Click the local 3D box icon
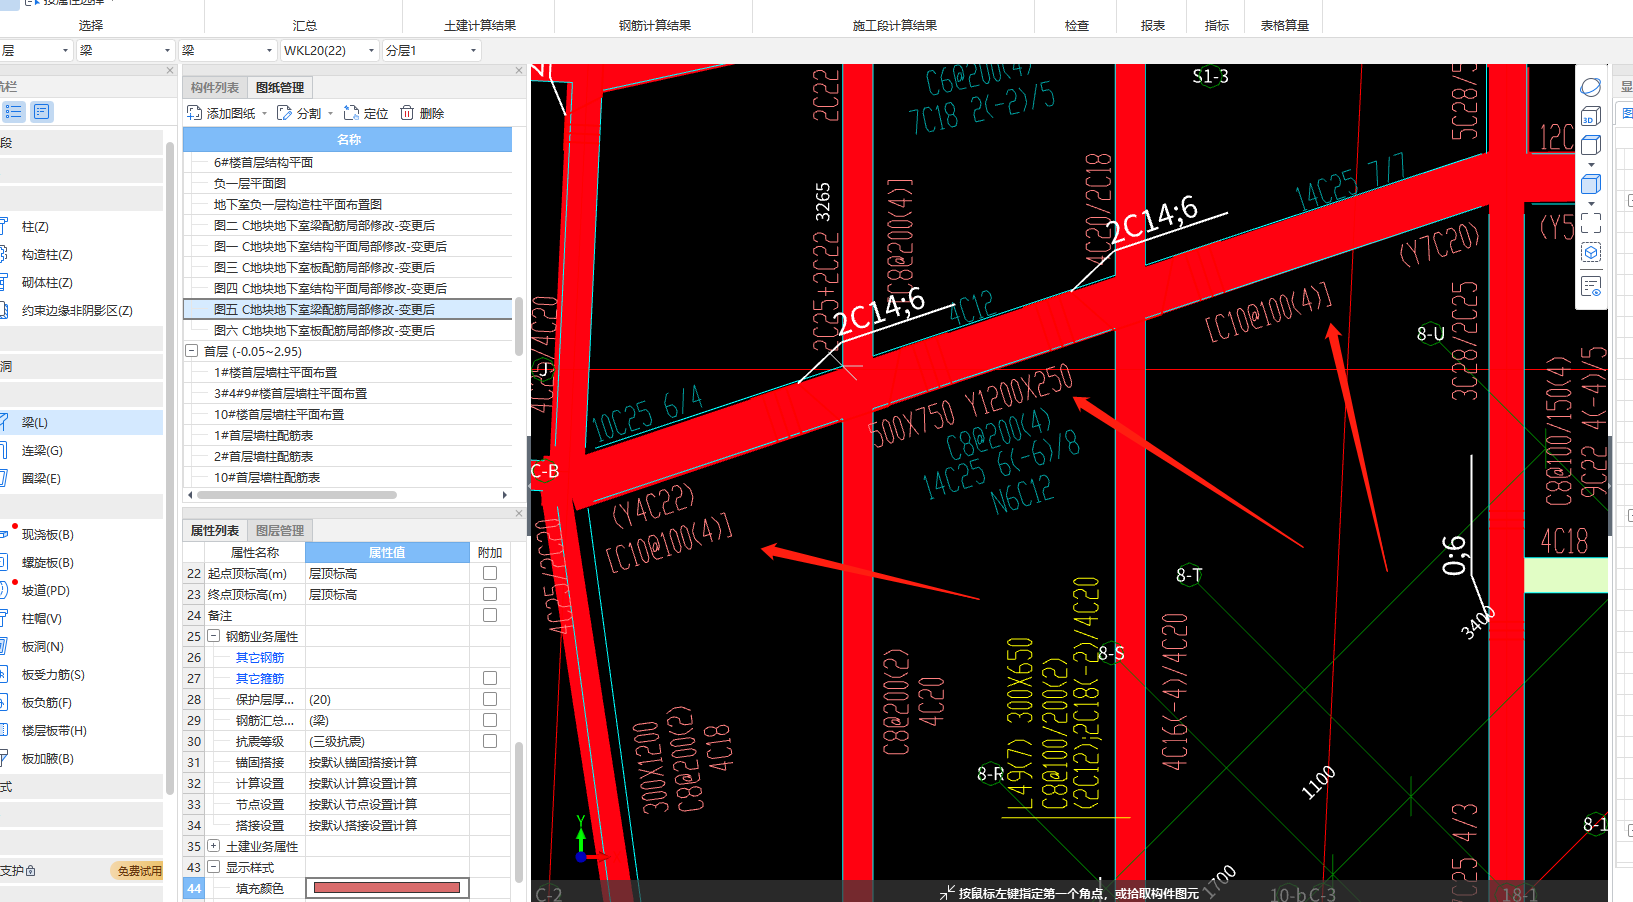Screen dimensions: 1633x902 tap(1590, 253)
